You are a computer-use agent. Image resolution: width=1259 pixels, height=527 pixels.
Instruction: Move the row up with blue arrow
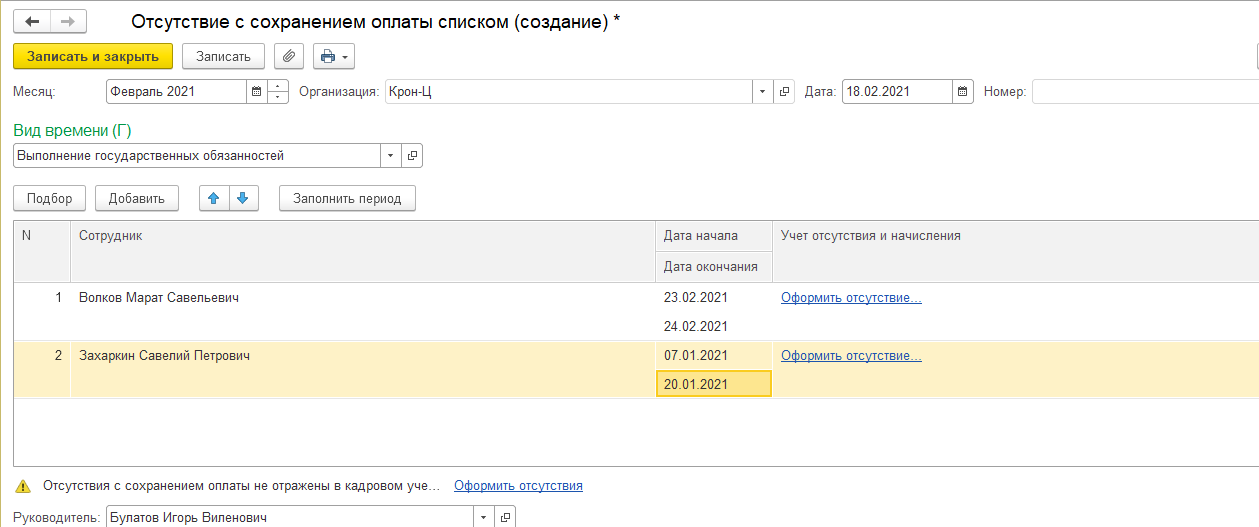pos(213,198)
